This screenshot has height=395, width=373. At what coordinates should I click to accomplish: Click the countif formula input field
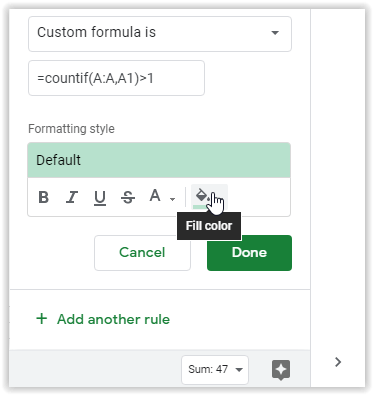[116, 78]
